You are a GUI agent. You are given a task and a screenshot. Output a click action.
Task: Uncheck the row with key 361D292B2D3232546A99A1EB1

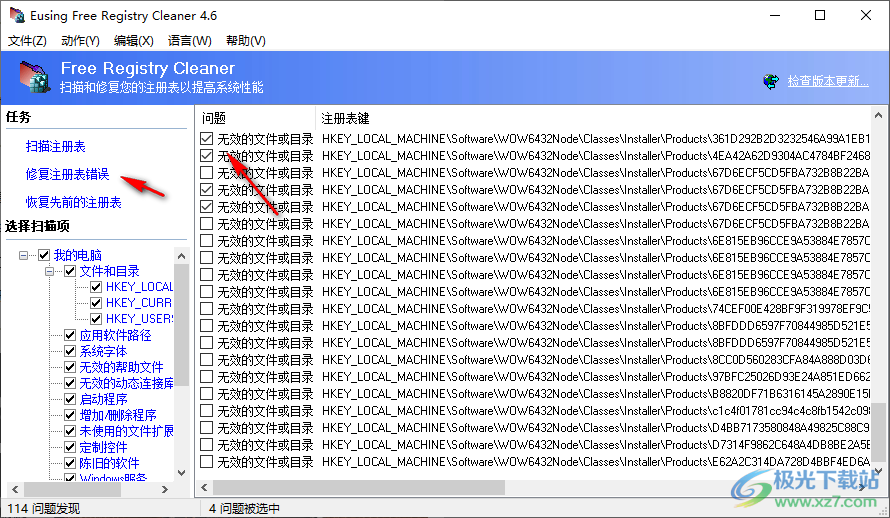(207, 138)
